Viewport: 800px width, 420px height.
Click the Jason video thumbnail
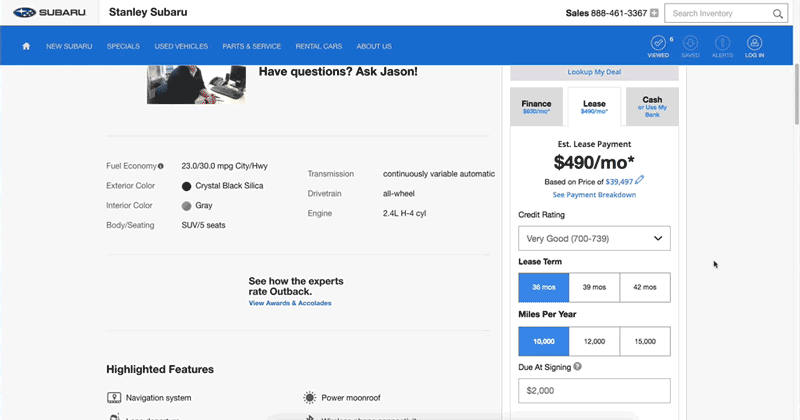pyautogui.click(x=196, y=84)
